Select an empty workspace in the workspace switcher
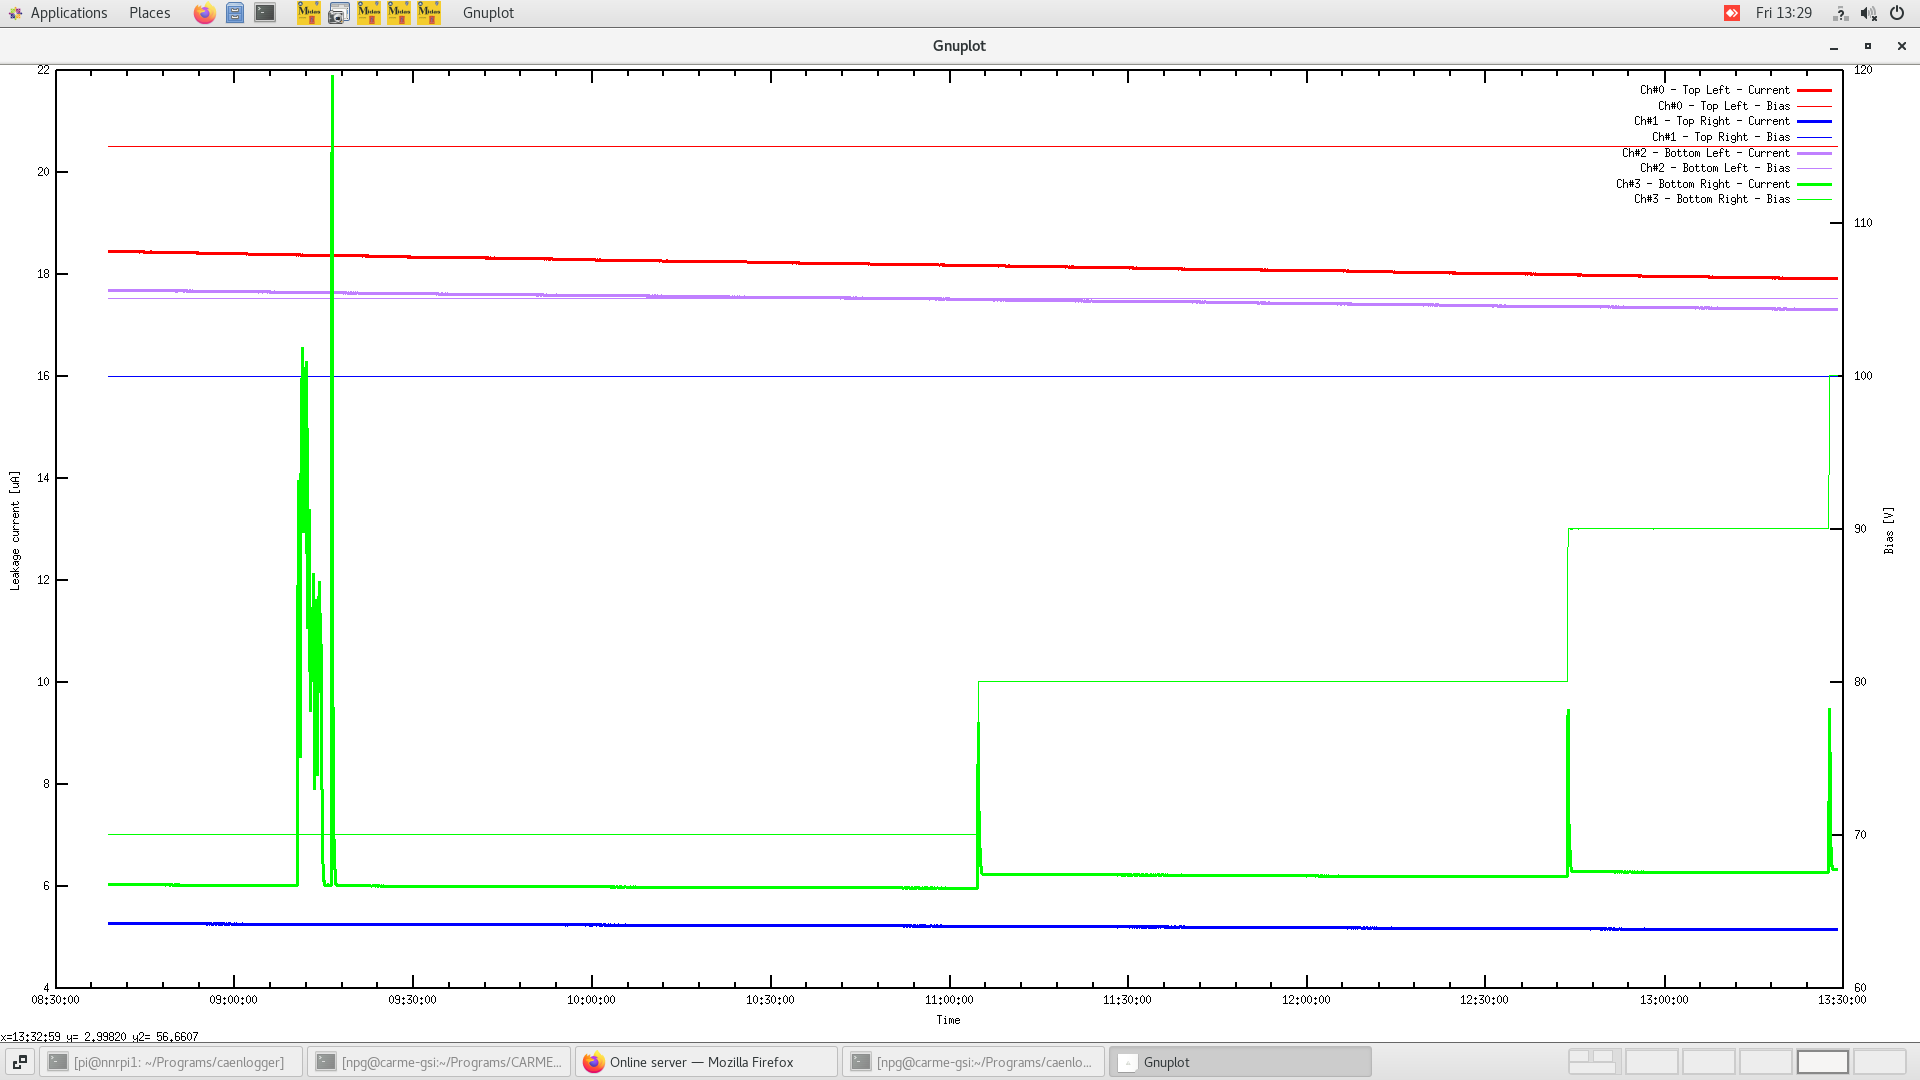Image resolution: width=1920 pixels, height=1080 pixels. (x=1652, y=1061)
